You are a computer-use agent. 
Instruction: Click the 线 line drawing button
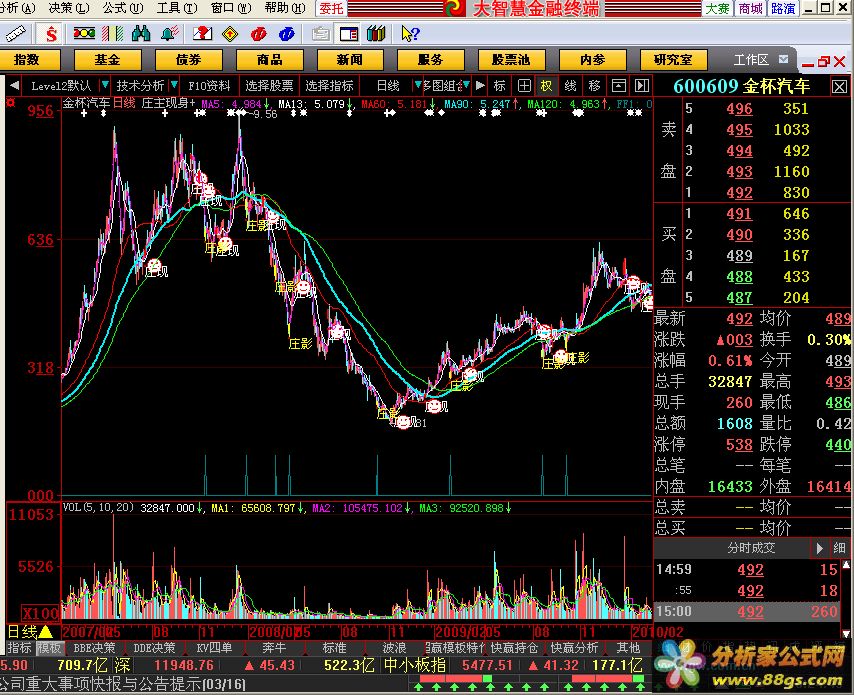click(570, 86)
